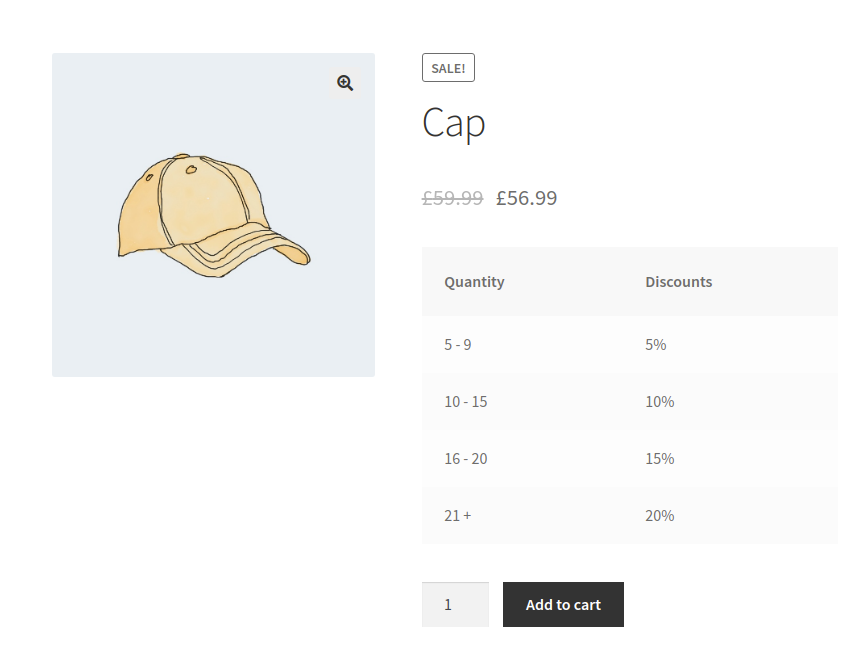Select the 21 + quantity cell
Image resolution: width=855 pixels, height=666 pixels.
(x=457, y=516)
